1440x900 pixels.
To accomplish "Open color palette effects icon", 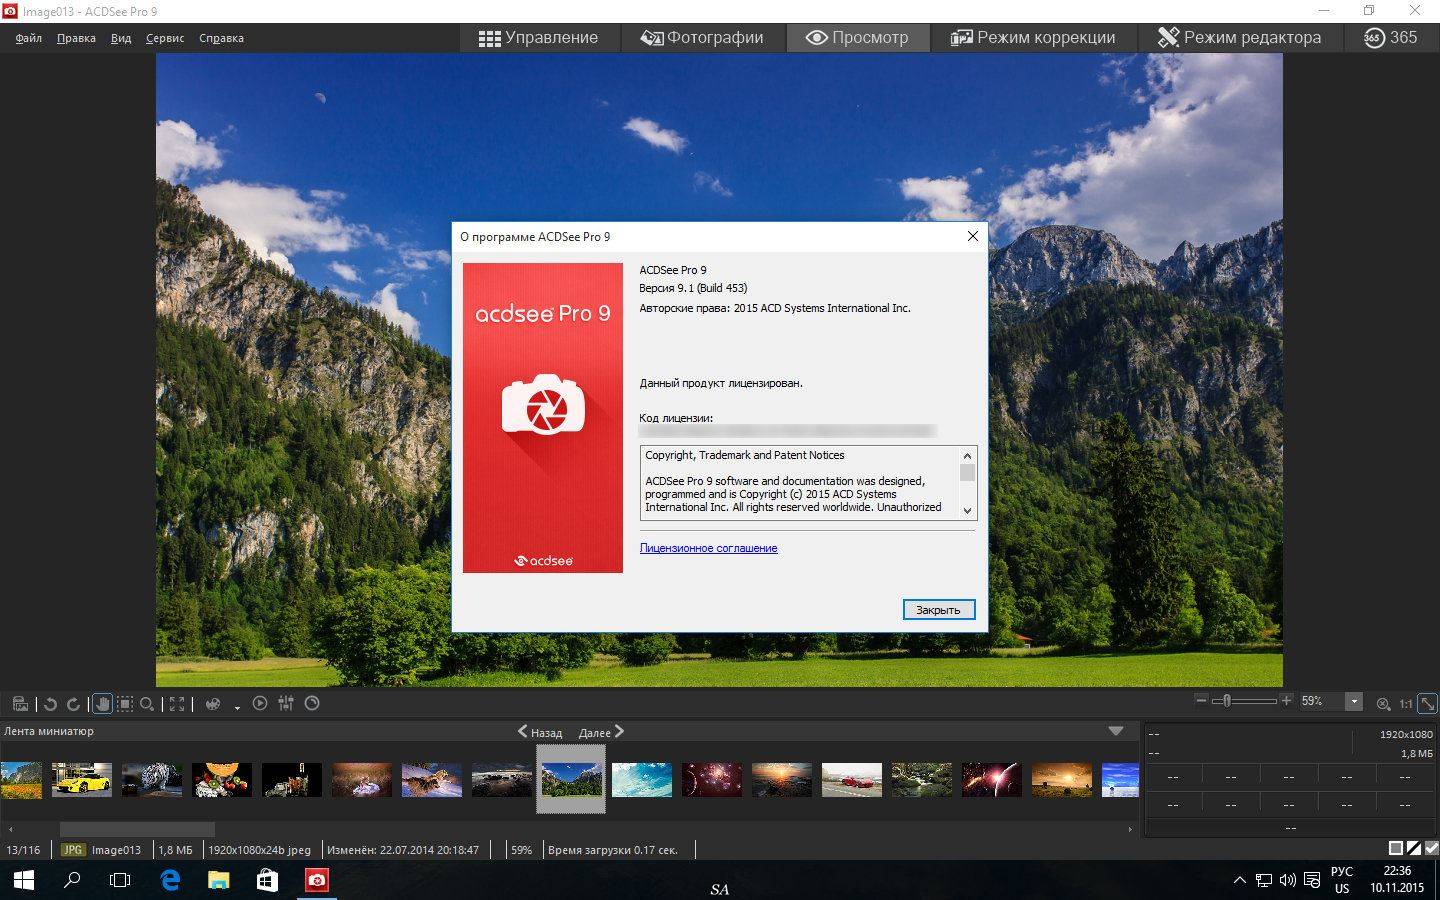I will (x=213, y=704).
